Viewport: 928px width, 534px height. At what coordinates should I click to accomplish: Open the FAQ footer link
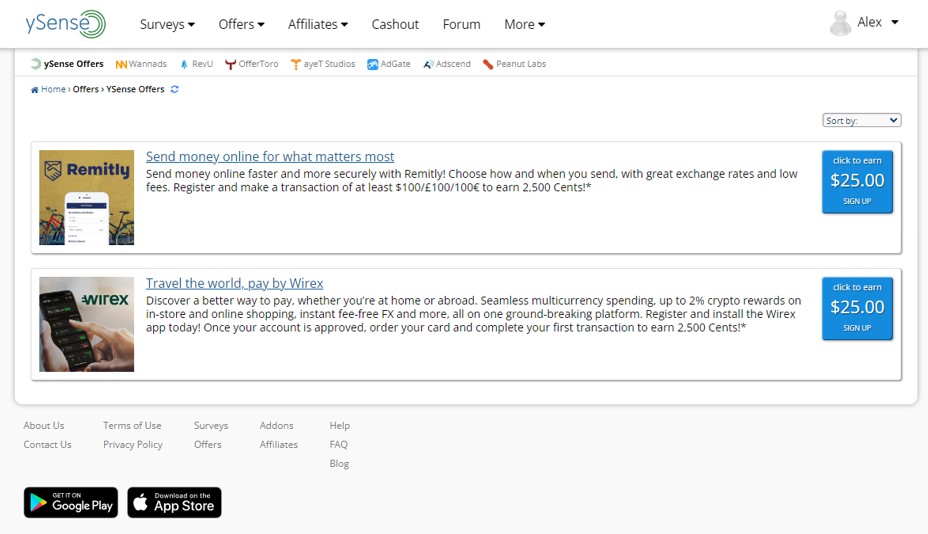pos(339,445)
